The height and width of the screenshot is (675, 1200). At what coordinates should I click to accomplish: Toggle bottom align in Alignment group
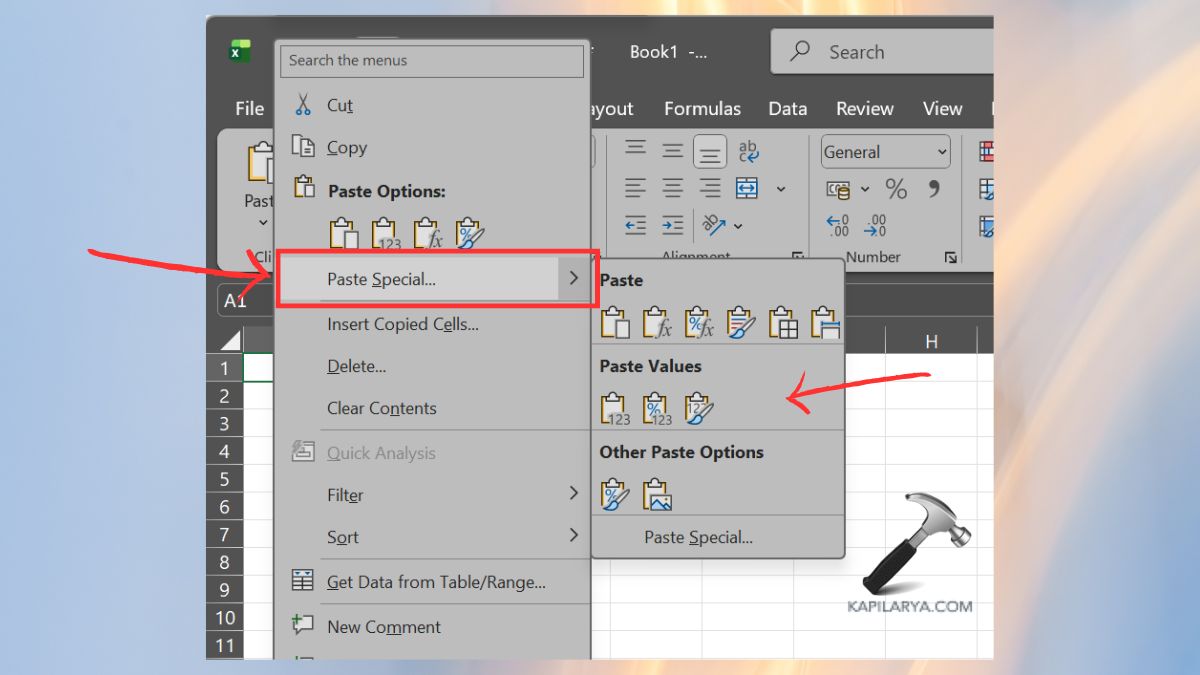coord(710,152)
